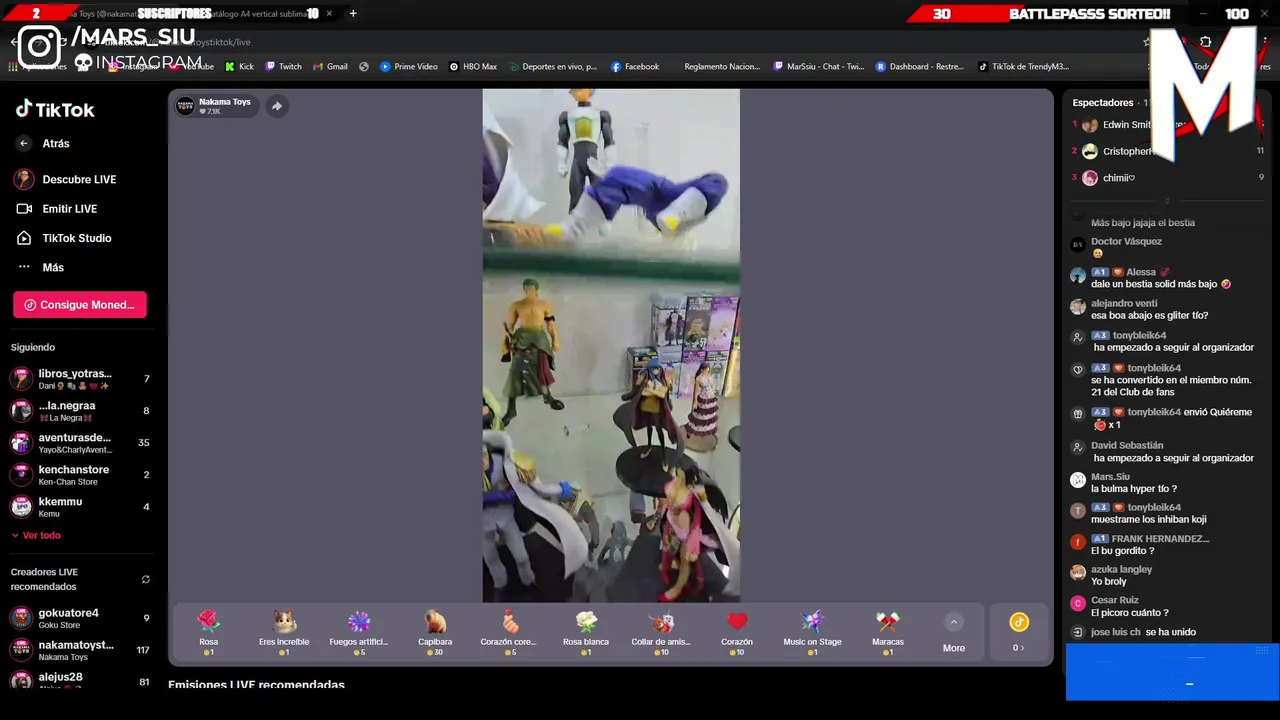Open new browser tab with plus

353,14
